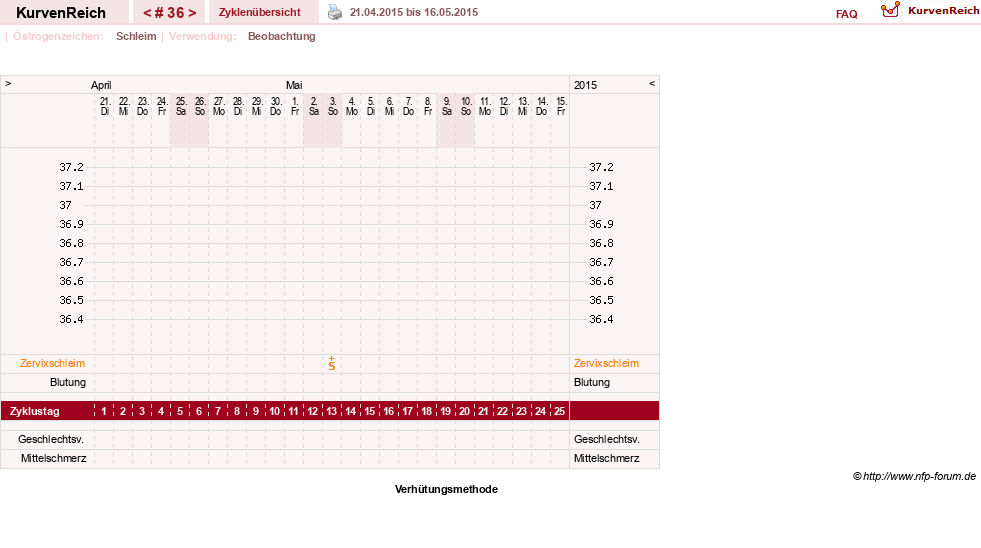Click the '<' expander next to 2015
981x548 pixels.
652,83
